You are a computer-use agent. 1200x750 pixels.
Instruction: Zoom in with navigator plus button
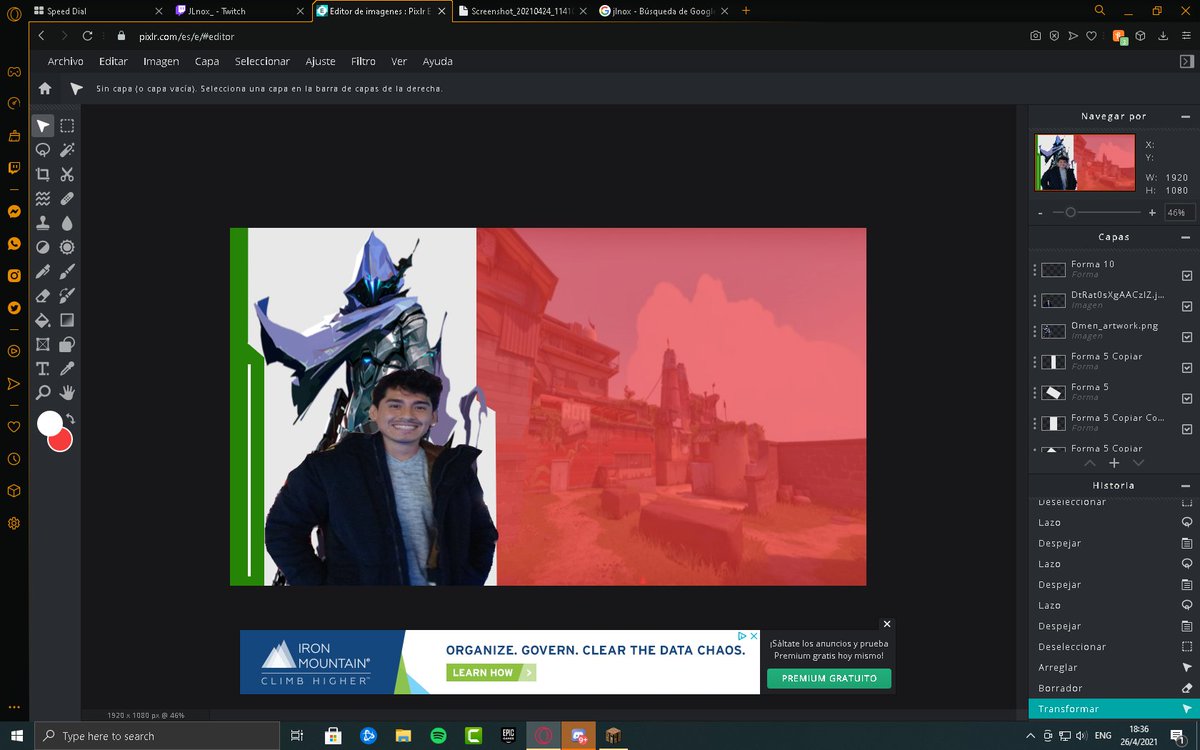tap(1152, 213)
